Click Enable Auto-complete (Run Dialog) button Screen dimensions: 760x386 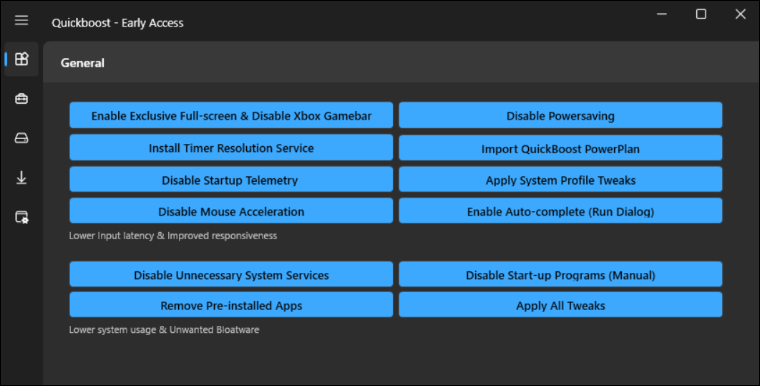coord(560,211)
